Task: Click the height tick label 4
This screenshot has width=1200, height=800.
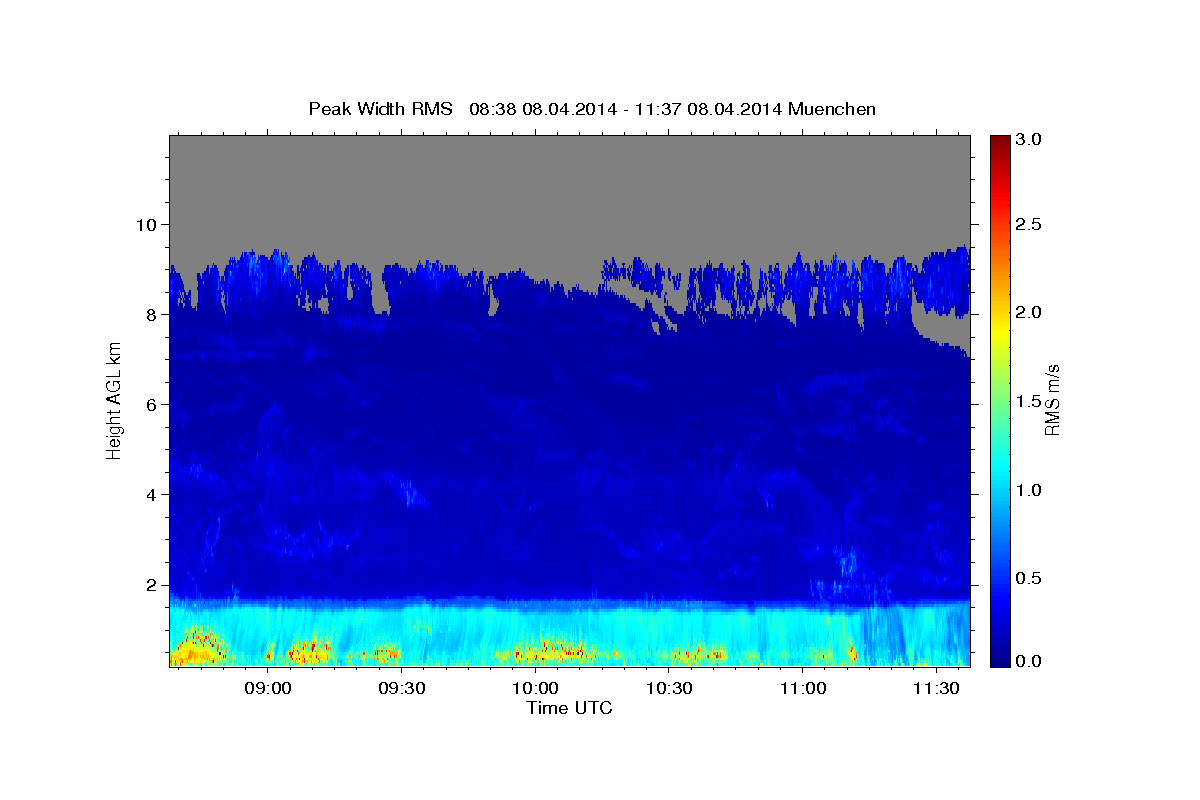Action: [152, 495]
